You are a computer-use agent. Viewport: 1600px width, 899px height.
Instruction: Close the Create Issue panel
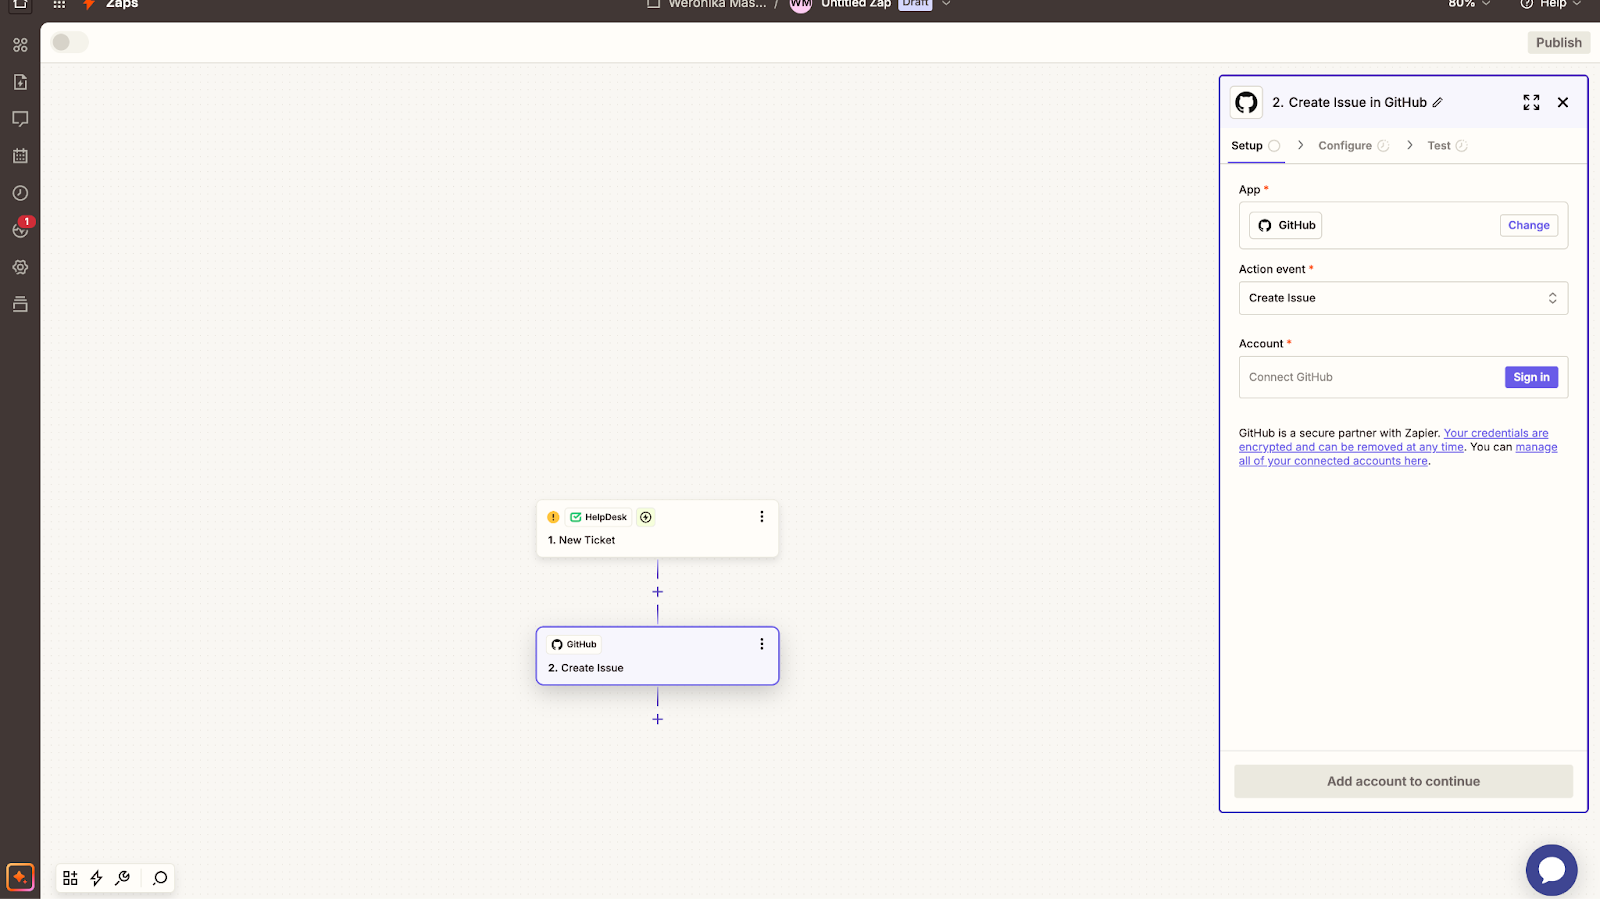coord(1563,102)
